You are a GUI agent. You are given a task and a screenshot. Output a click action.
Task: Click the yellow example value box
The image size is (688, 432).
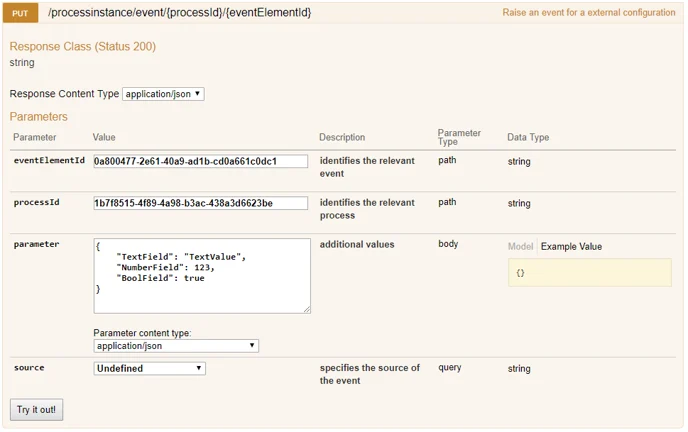pyautogui.click(x=589, y=273)
